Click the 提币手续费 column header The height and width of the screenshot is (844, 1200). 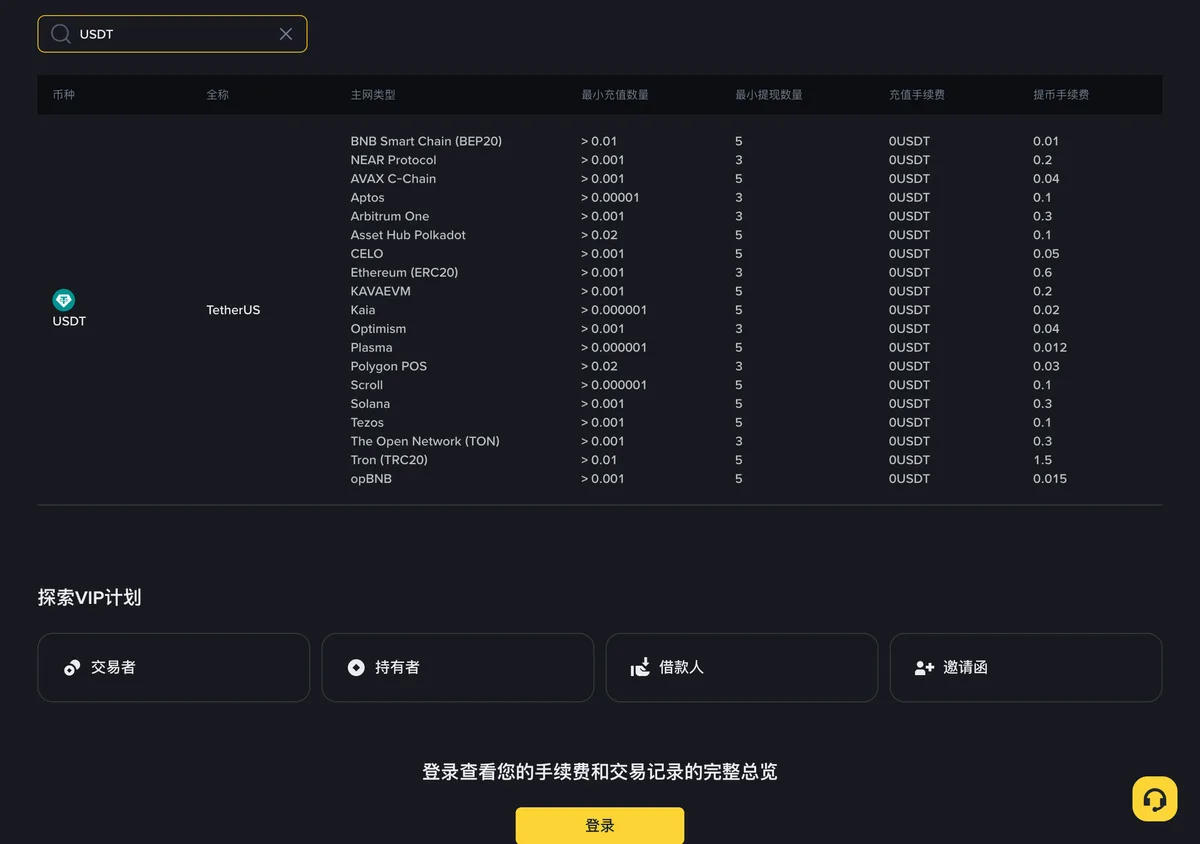tap(1061, 95)
